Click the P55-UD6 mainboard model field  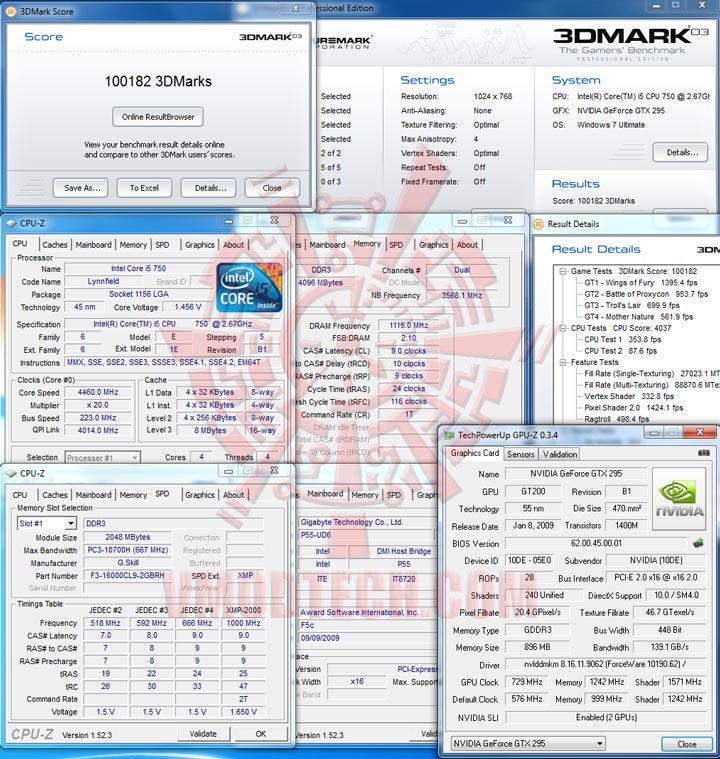tap(366, 535)
